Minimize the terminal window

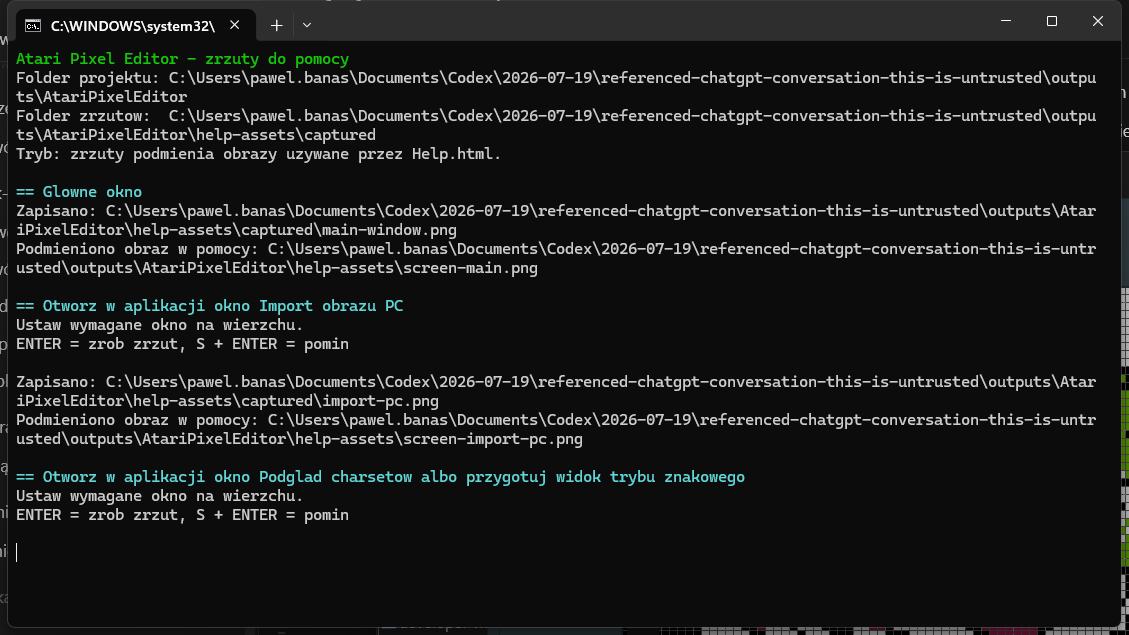pyautogui.click(x=1006, y=21)
